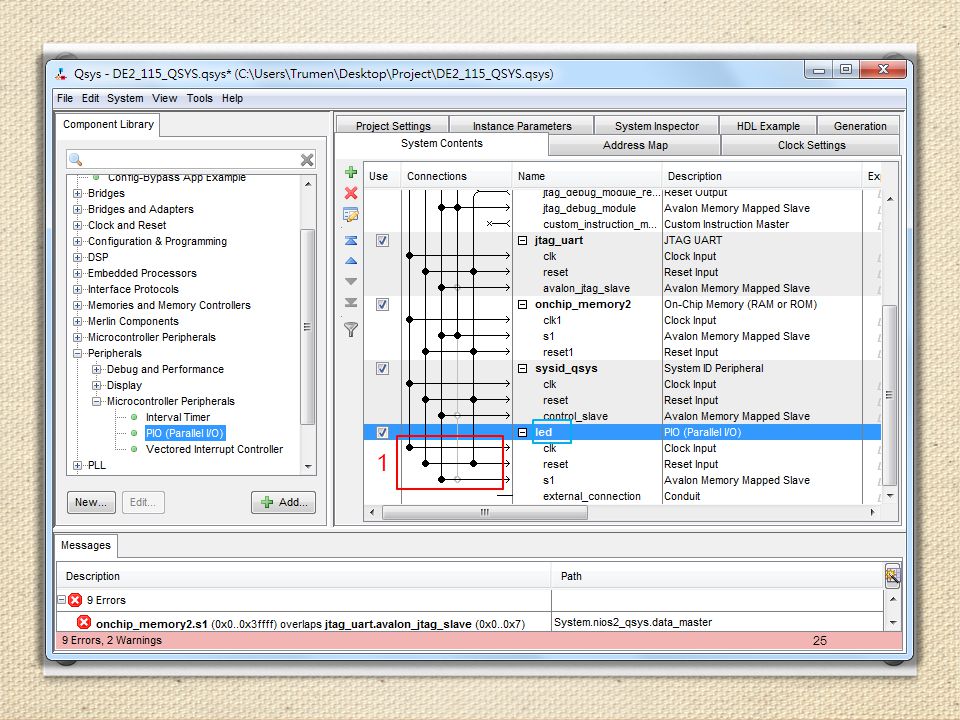Open the HDL Example tab
Viewport: 960px width, 720px height.
coord(768,126)
